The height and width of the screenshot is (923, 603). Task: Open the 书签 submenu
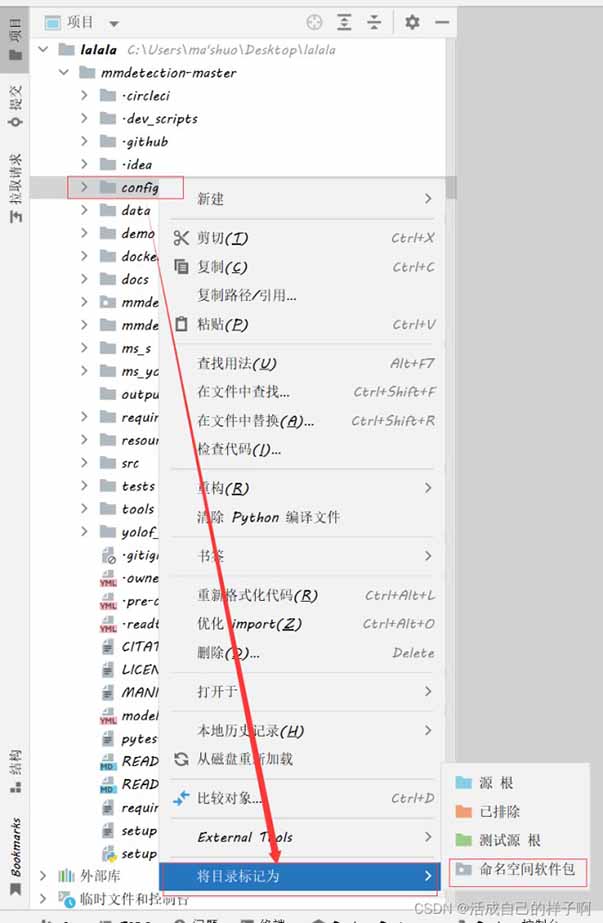point(303,556)
